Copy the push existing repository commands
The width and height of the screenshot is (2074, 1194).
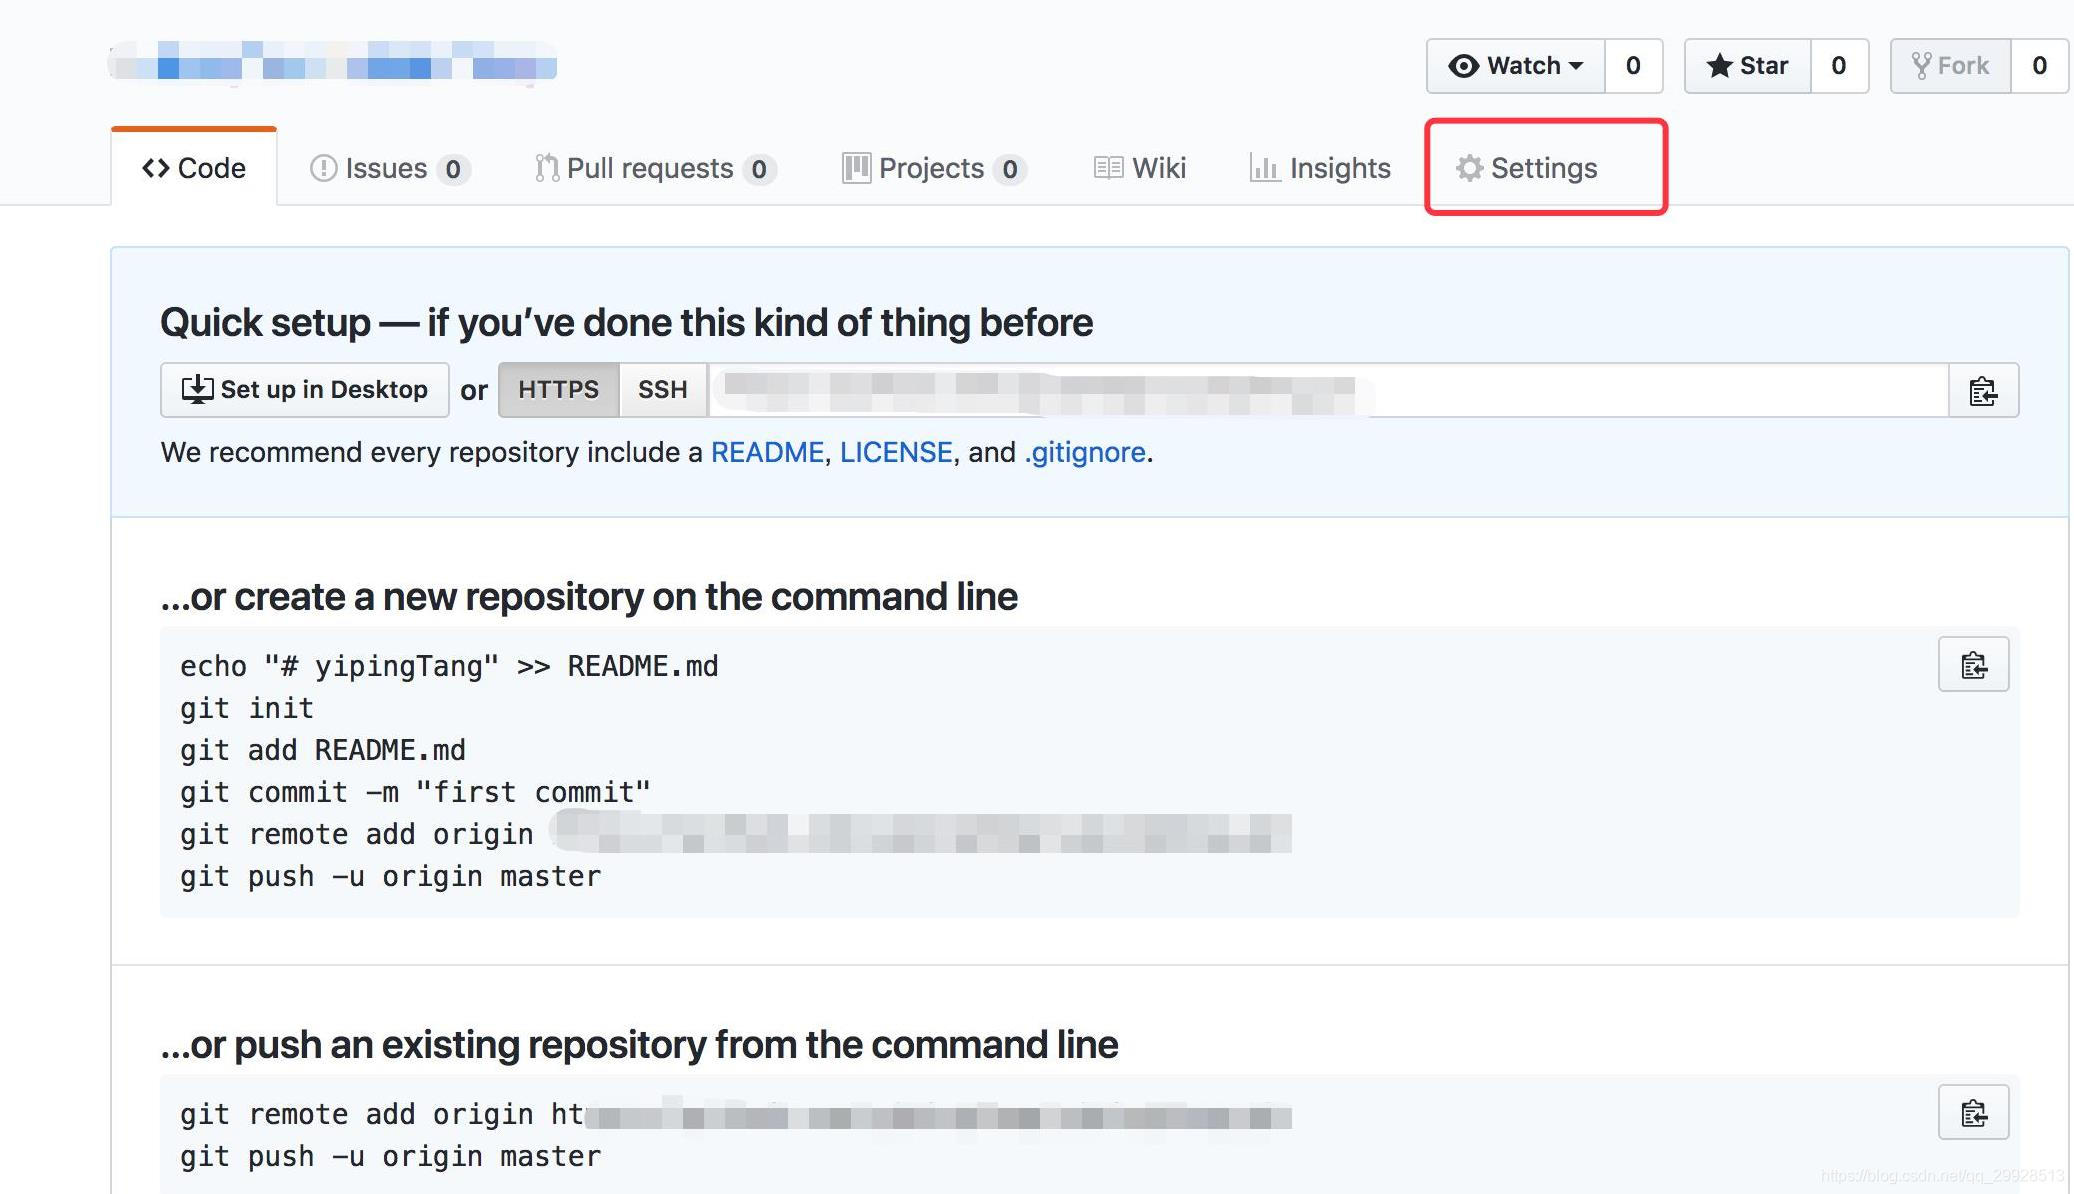[x=1973, y=1112]
